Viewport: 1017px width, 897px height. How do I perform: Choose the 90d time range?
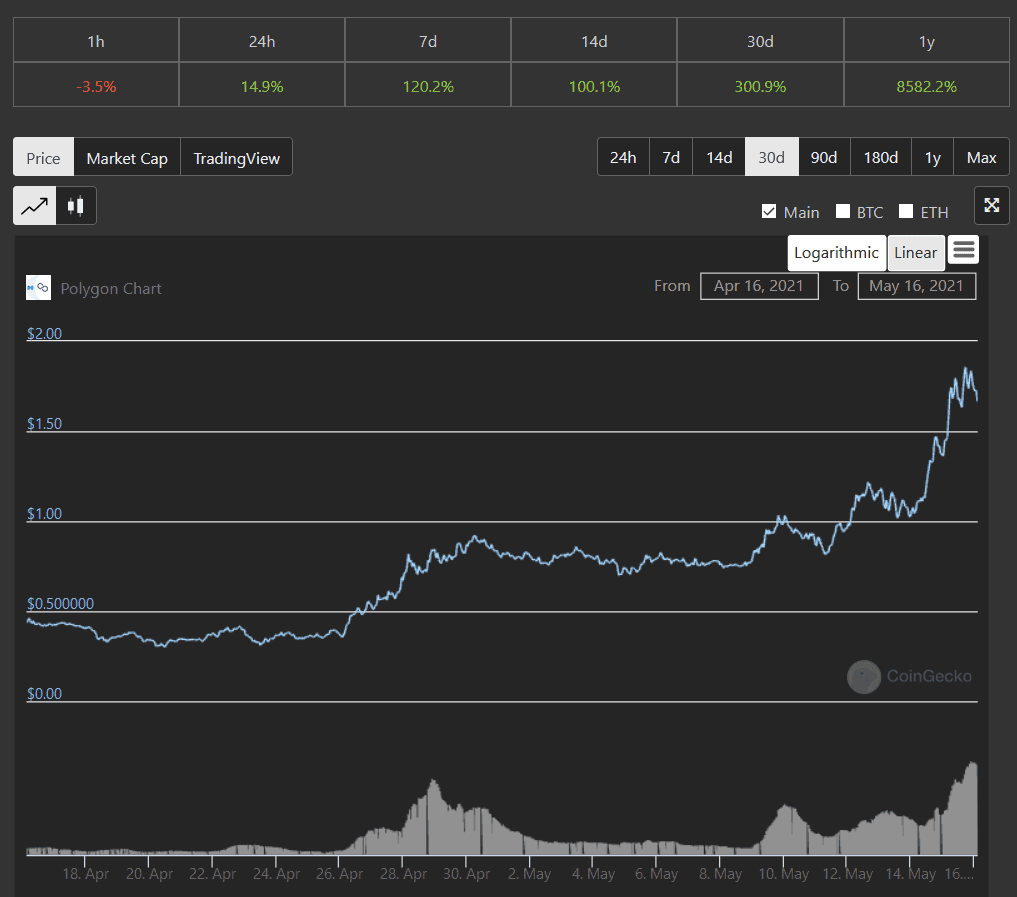pyautogui.click(x=824, y=157)
